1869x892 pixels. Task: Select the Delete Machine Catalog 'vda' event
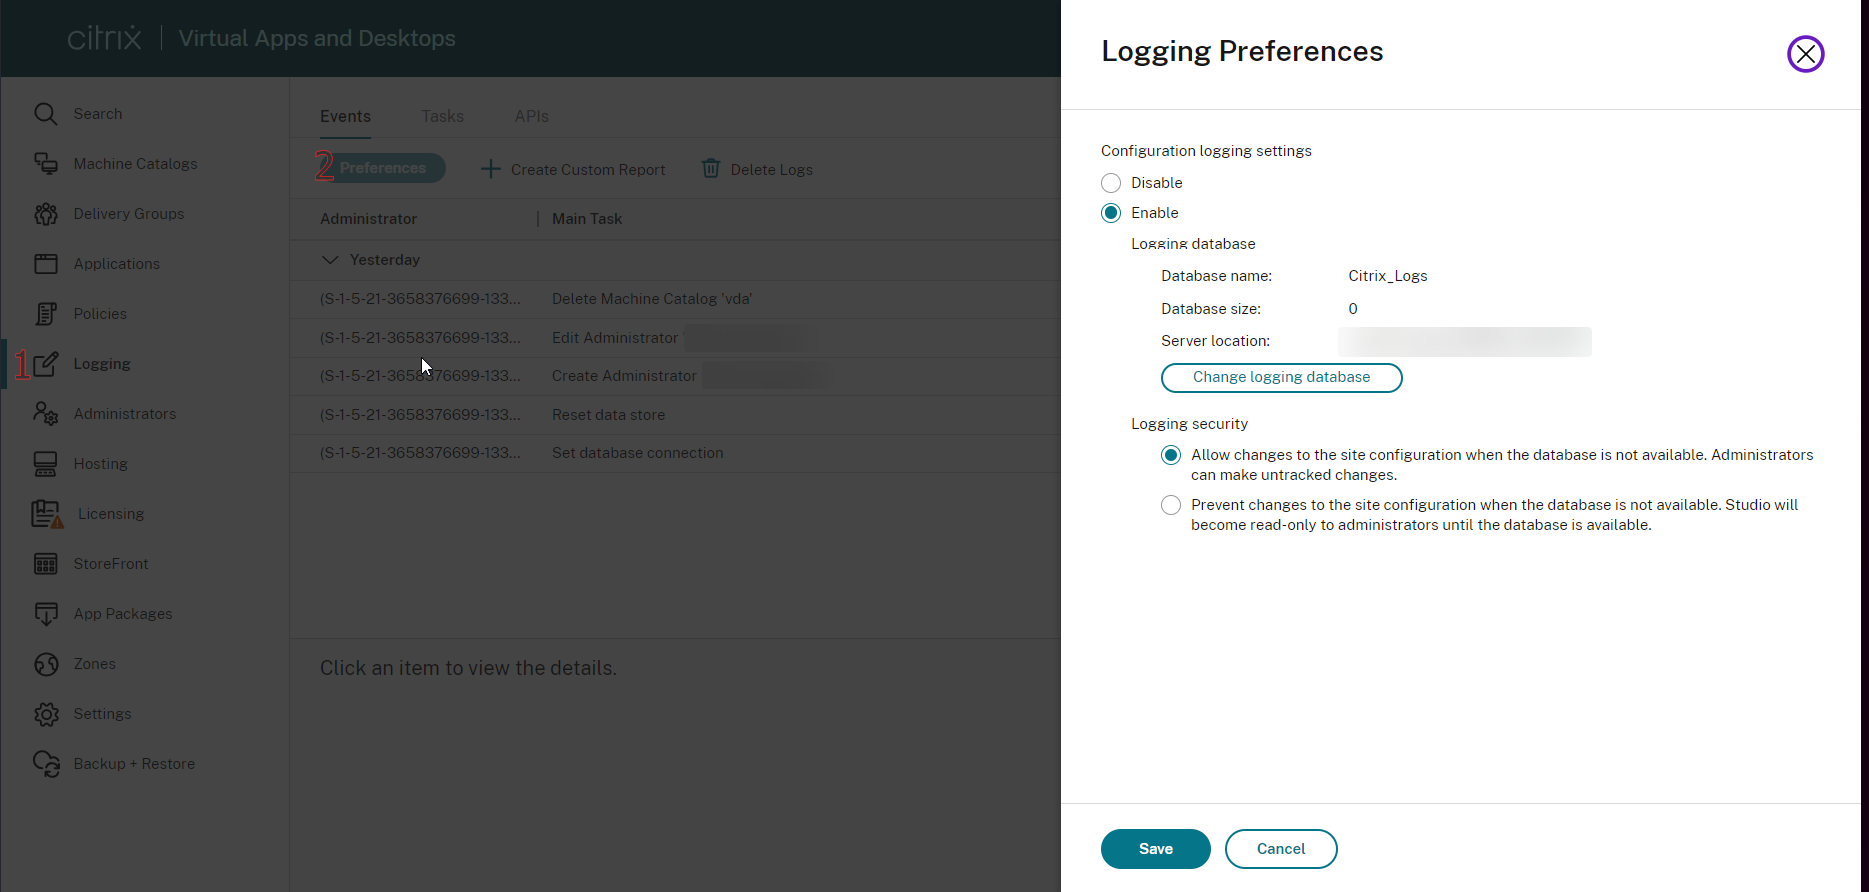tap(675, 299)
